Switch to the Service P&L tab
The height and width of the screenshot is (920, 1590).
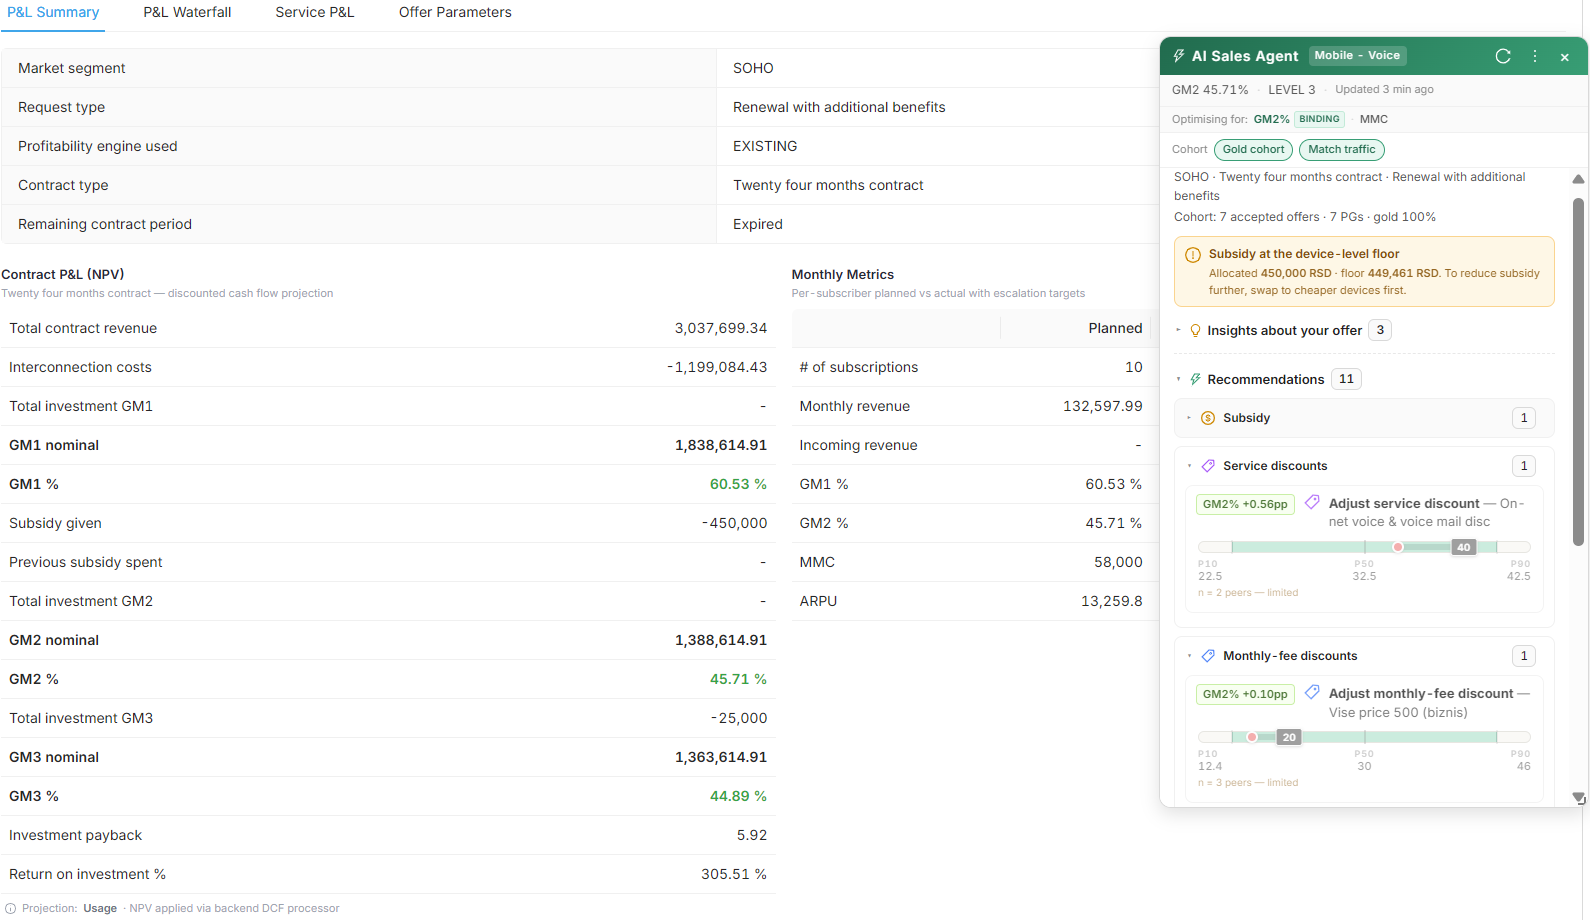click(x=315, y=13)
